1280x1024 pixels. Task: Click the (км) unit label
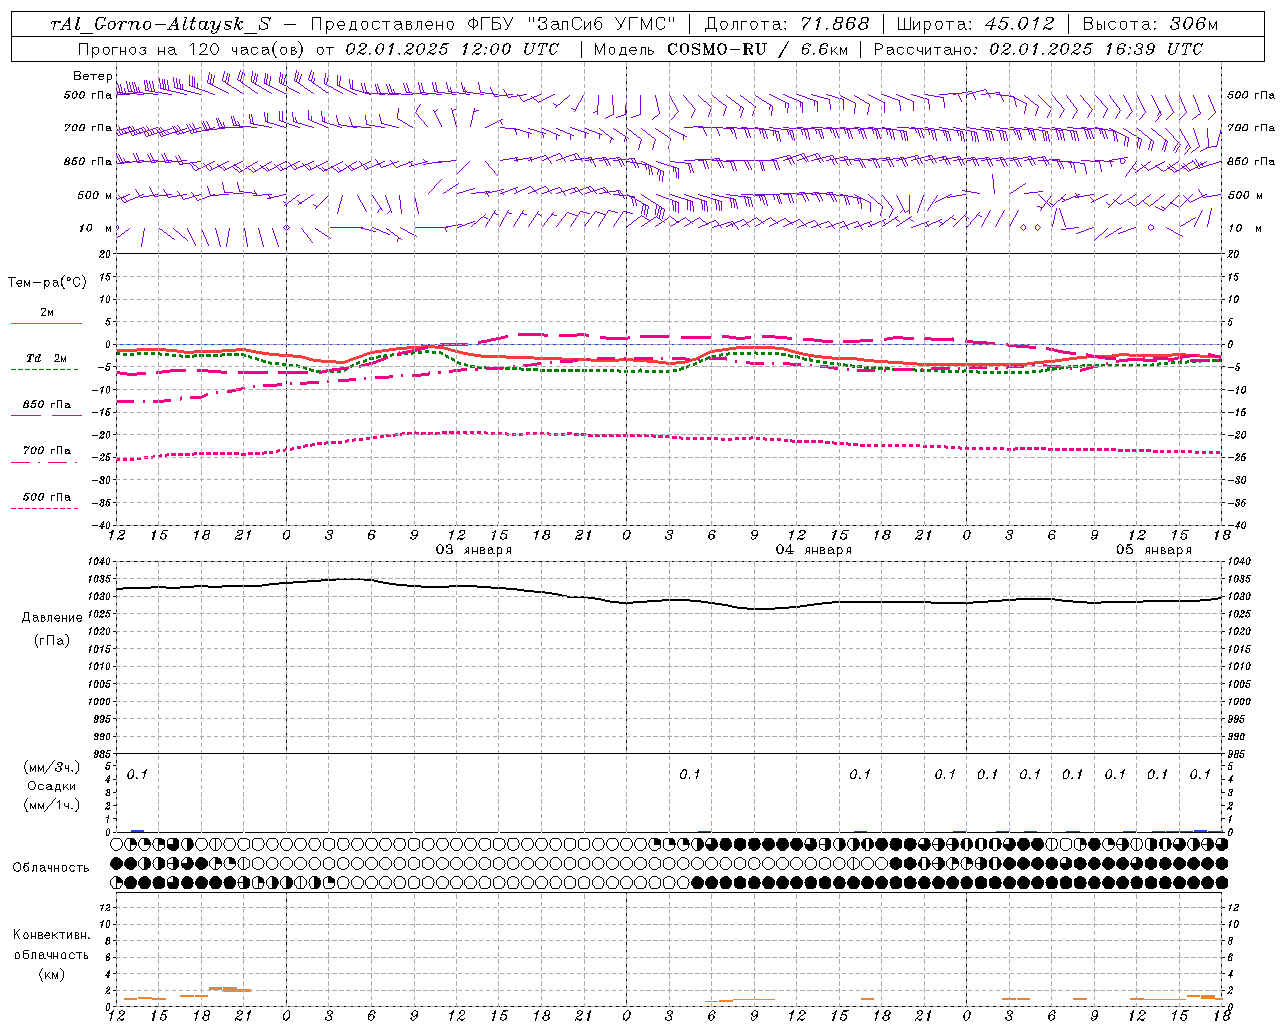[x=52, y=974]
